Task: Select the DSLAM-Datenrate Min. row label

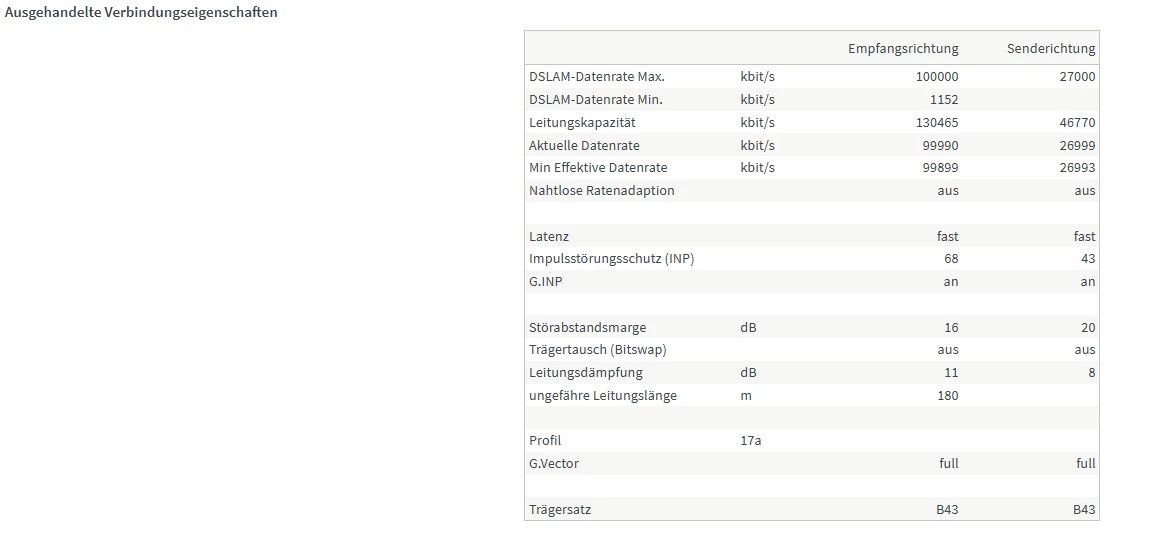Action: (x=596, y=99)
